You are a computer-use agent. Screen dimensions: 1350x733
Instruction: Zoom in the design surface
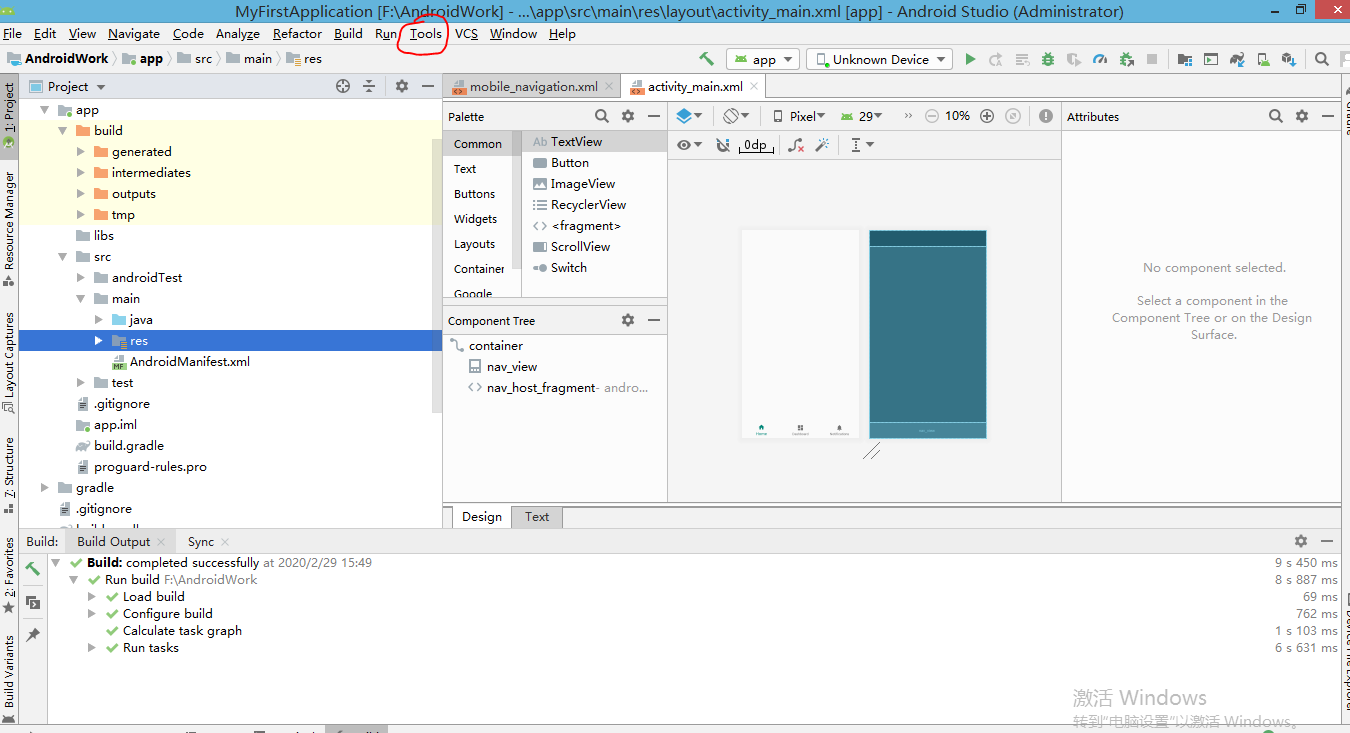tap(987, 116)
